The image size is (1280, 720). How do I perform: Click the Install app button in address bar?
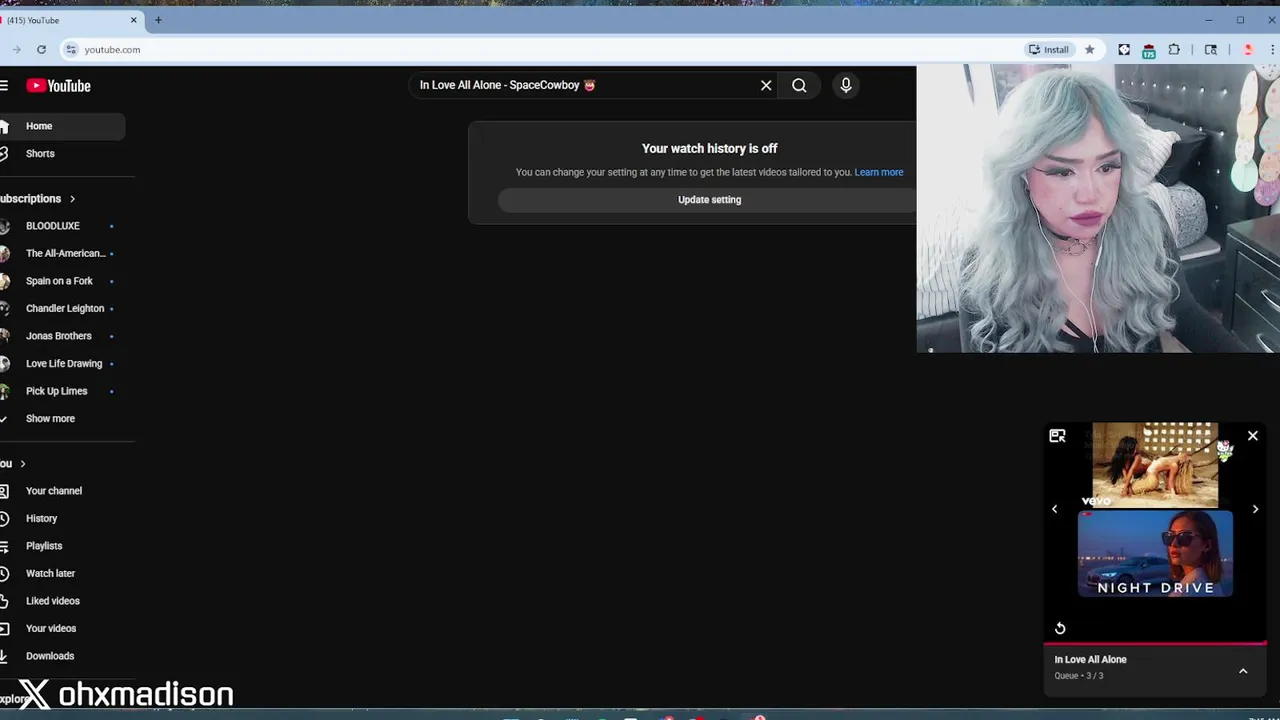click(1048, 49)
